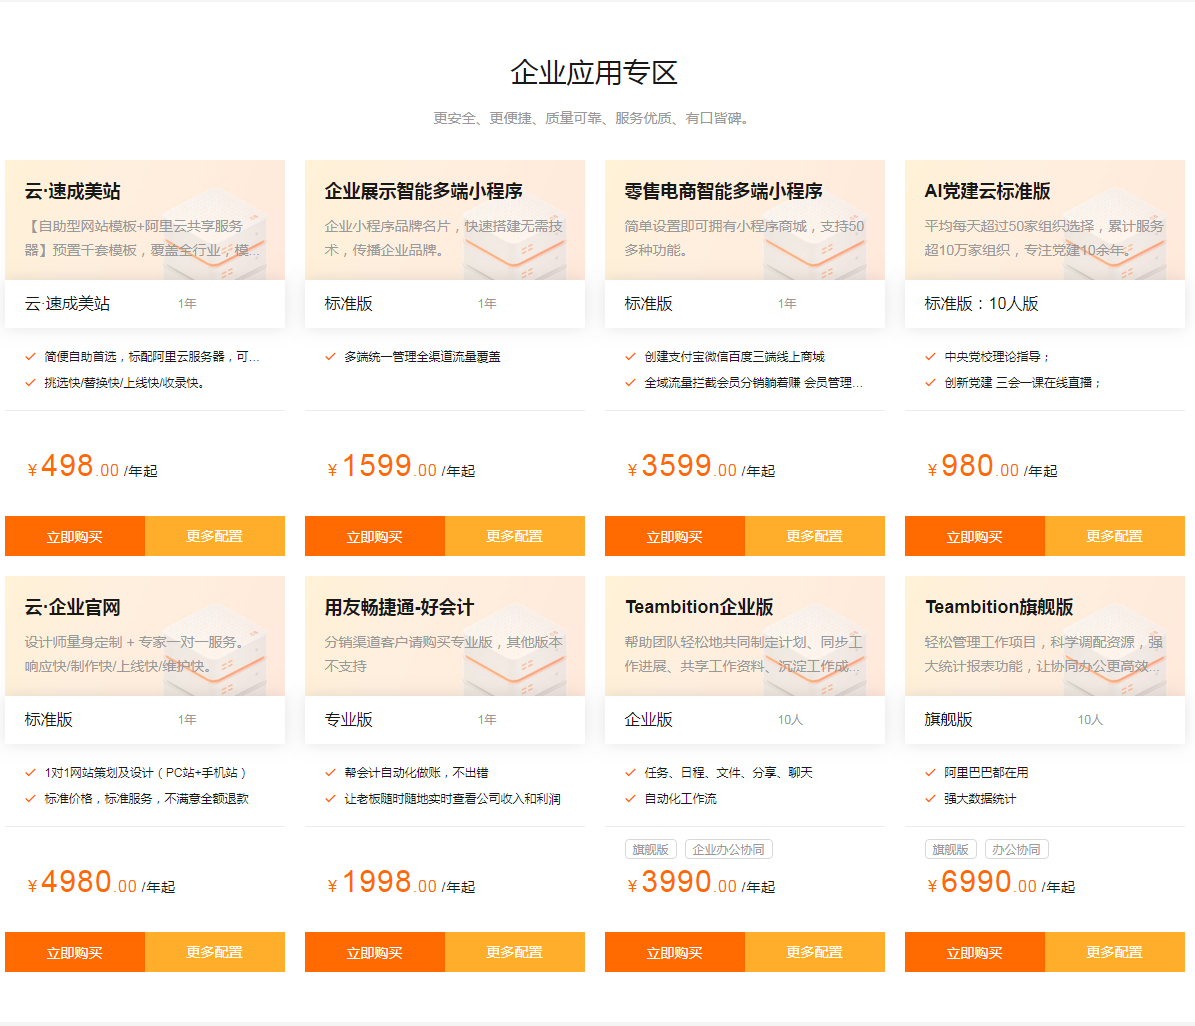Open 更多配置 for AI党建云标准版
The height and width of the screenshot is (1026, 1195).
tap(1115, 536)
